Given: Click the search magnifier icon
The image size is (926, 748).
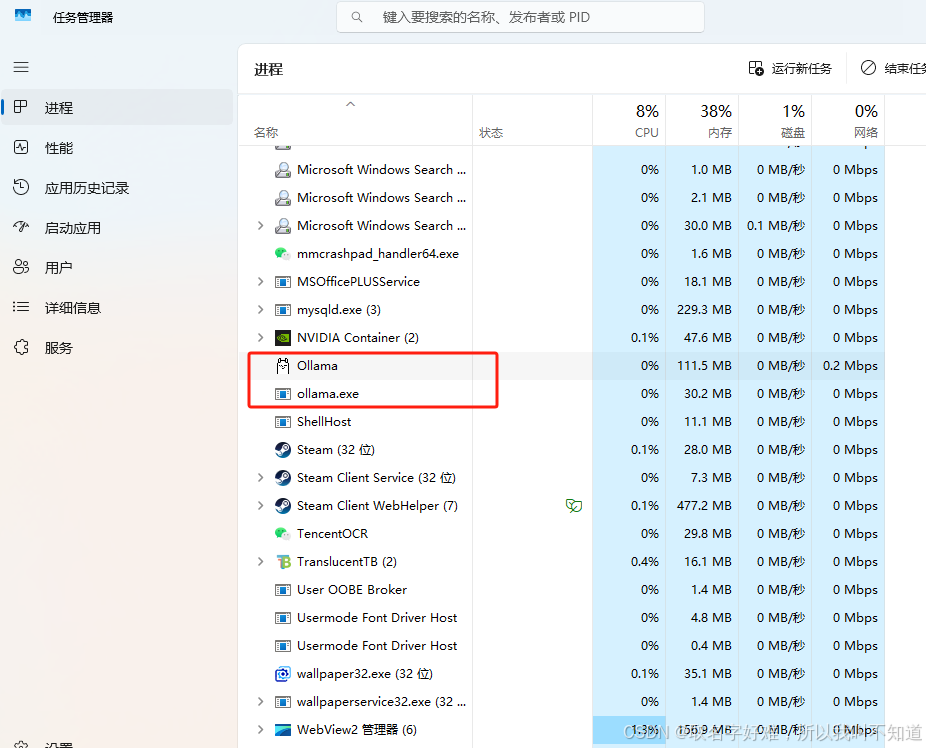Looking at the screenshot, I should tap(357, 17).
